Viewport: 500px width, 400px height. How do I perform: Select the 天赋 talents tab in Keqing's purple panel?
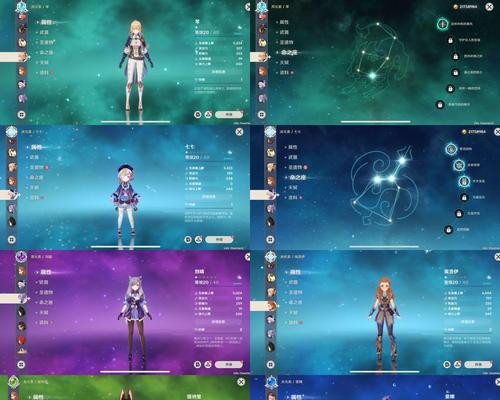44,312
